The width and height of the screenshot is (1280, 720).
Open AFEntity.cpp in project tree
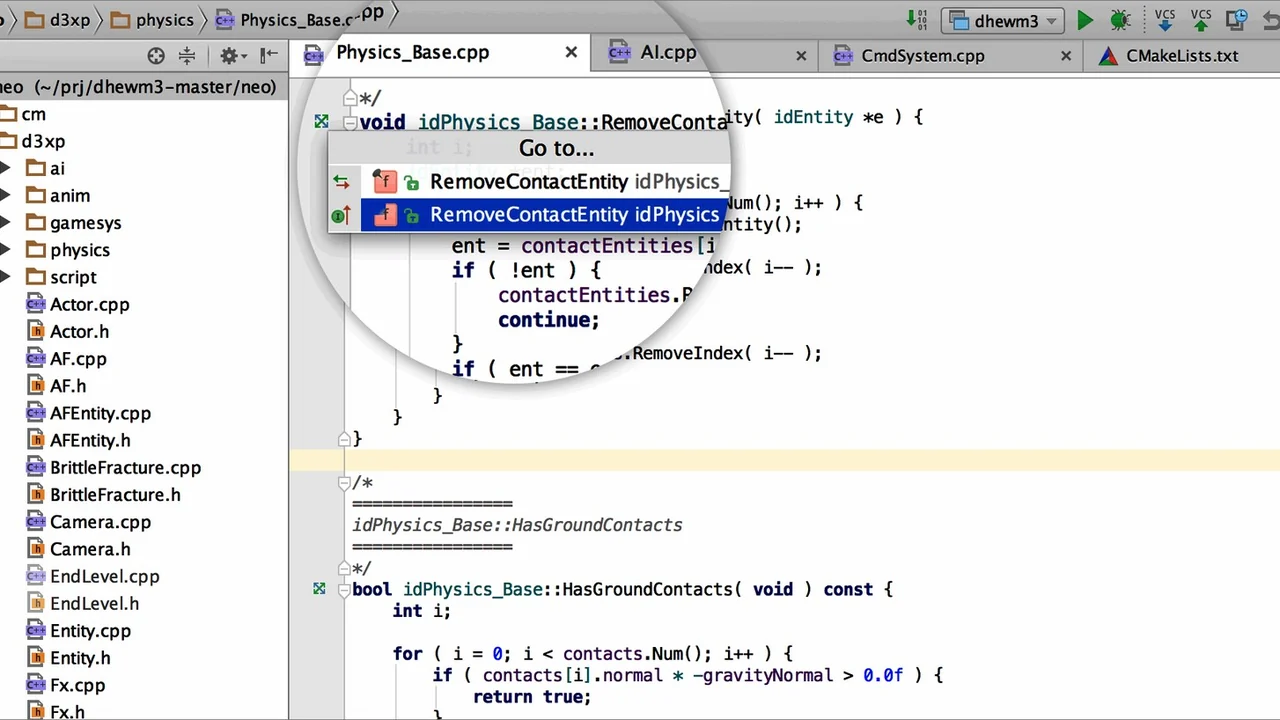100,413
